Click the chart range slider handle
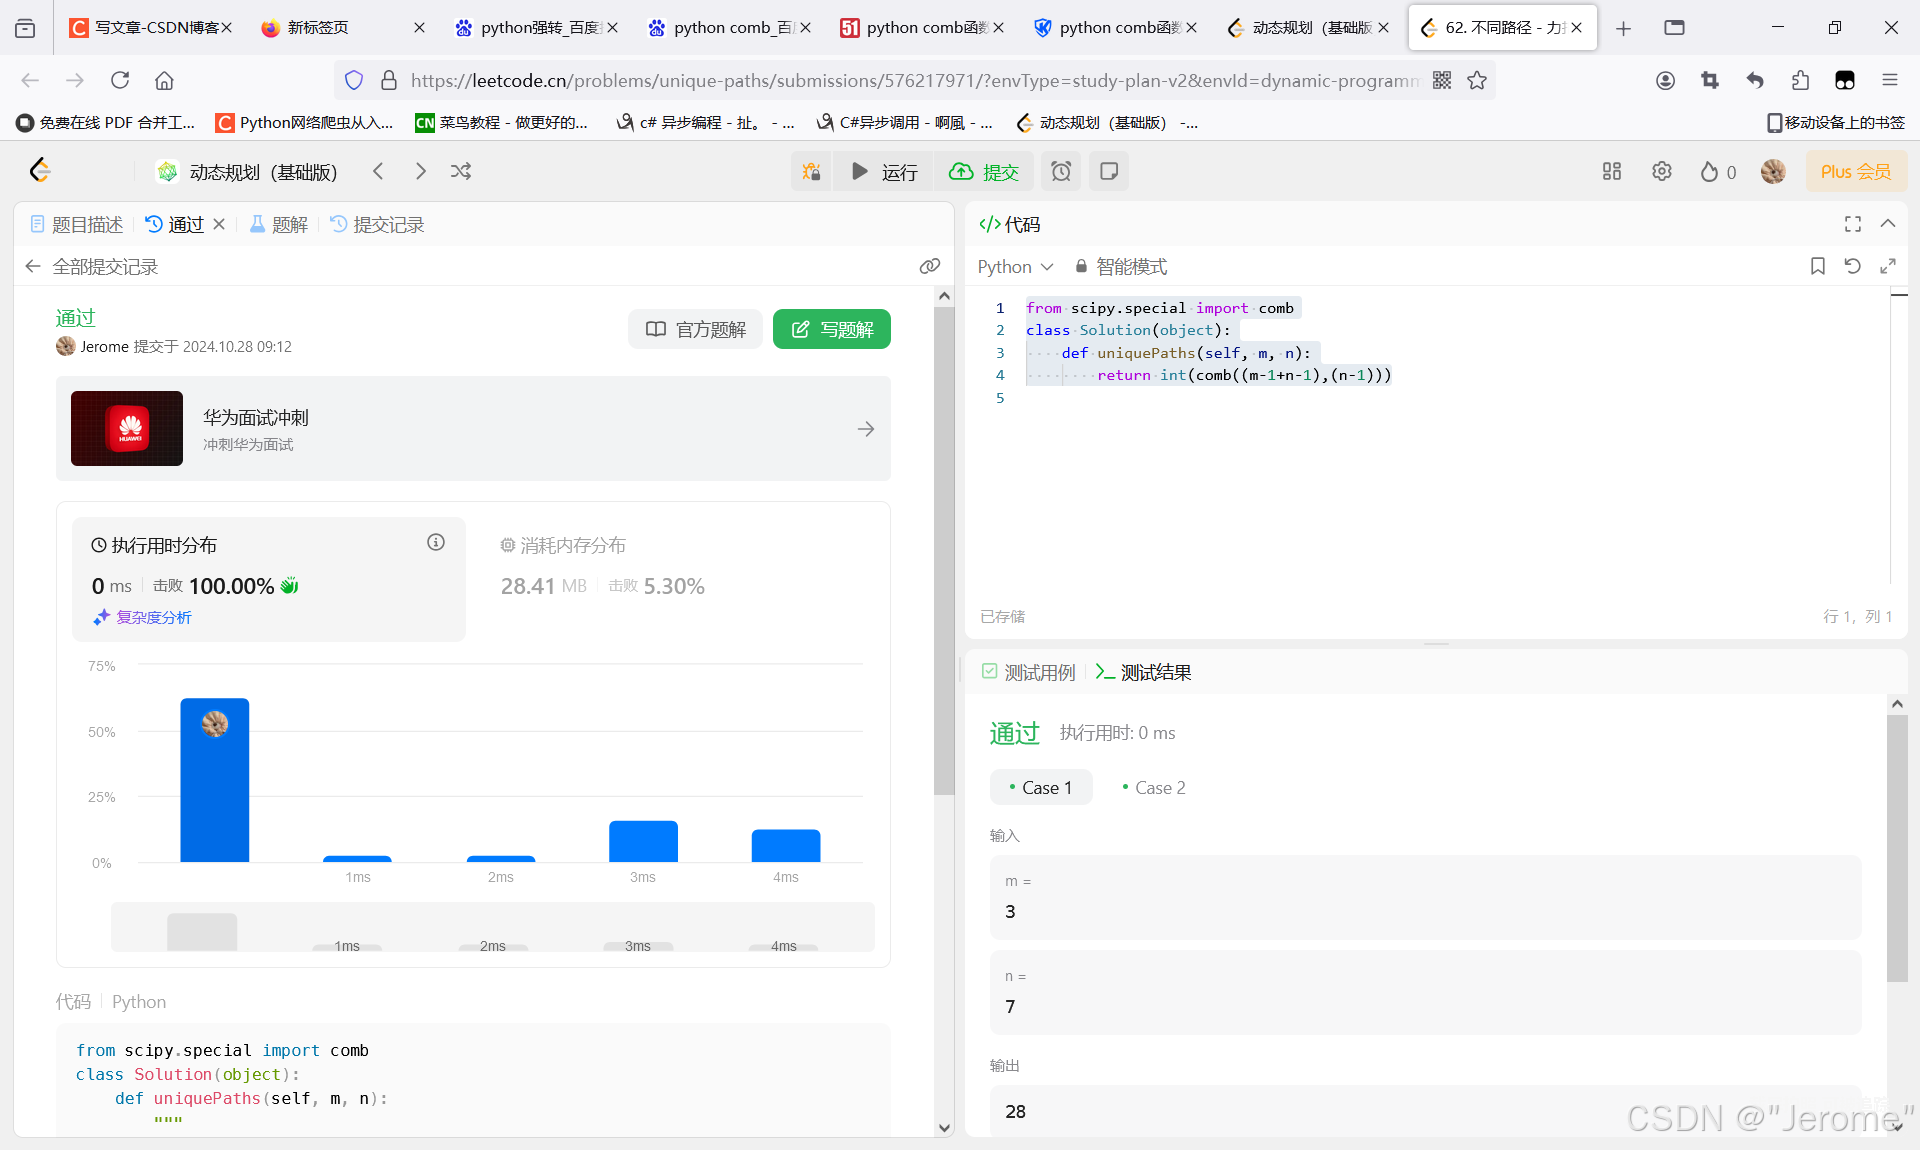1920x1150 pixels. click(x=202, y=931)
